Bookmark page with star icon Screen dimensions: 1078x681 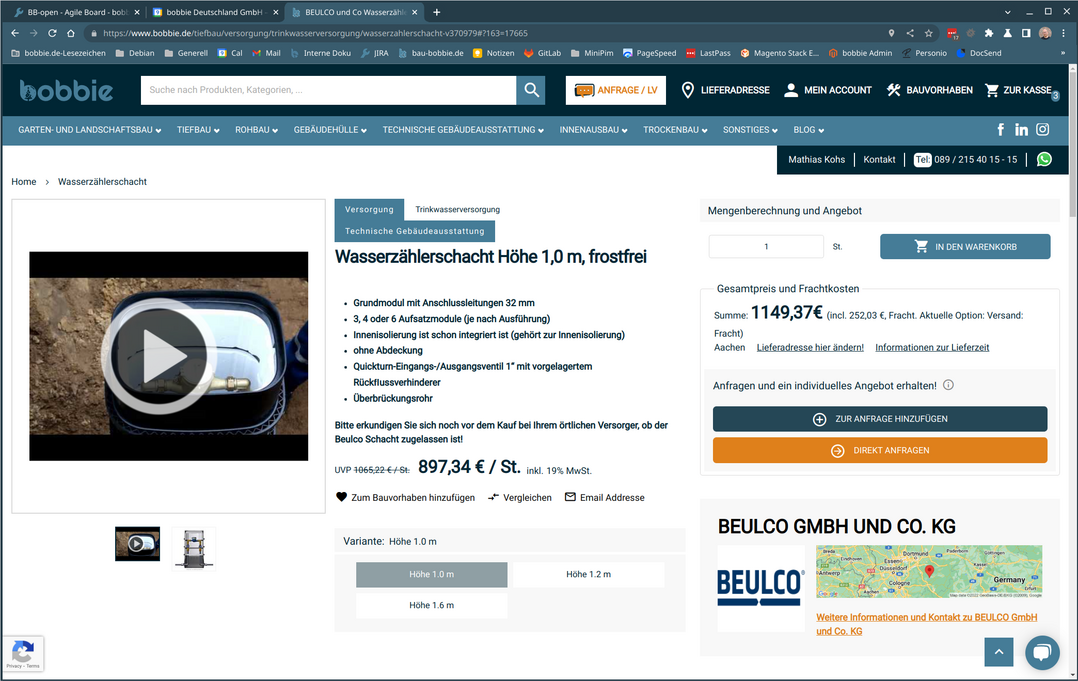pos(929,33)
